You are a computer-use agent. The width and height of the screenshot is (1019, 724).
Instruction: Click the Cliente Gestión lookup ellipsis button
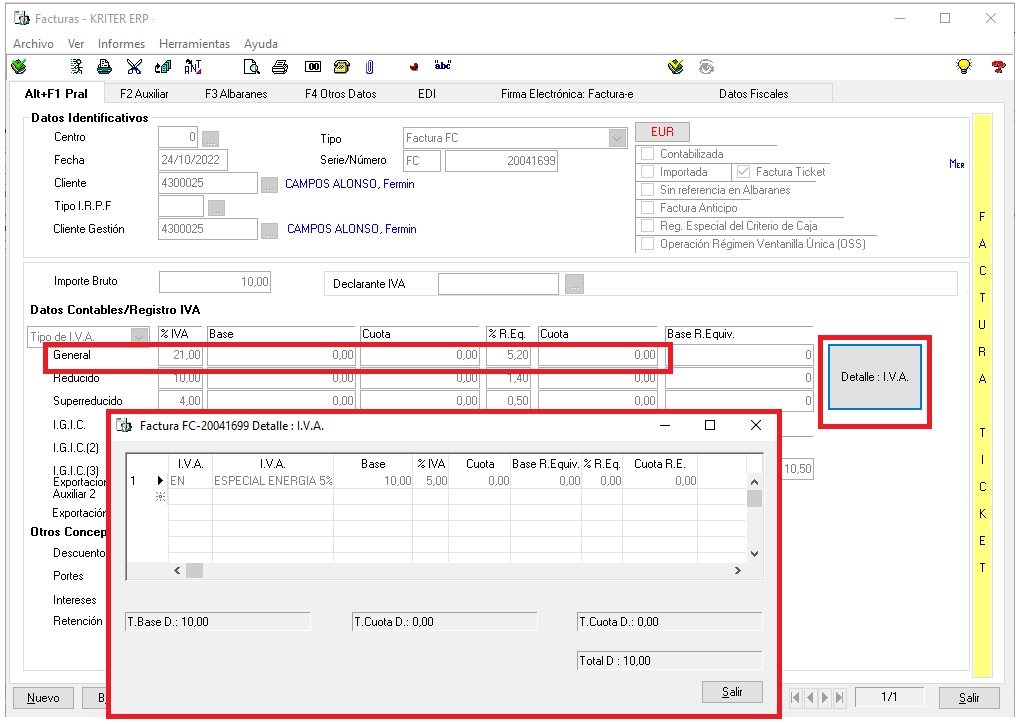pyautogui.click(x=269, y=231)
